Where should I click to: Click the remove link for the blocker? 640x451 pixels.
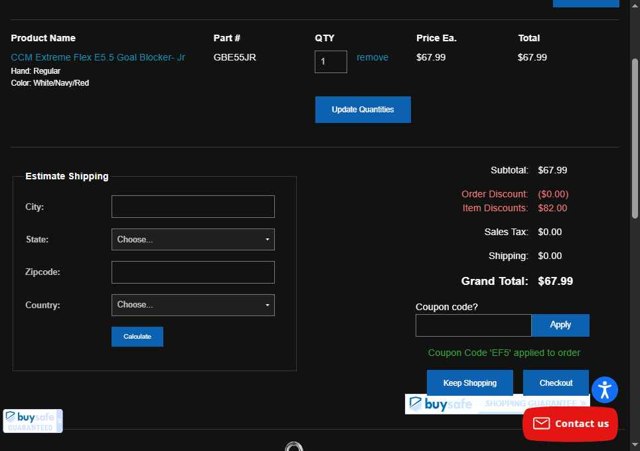[372, 57]
